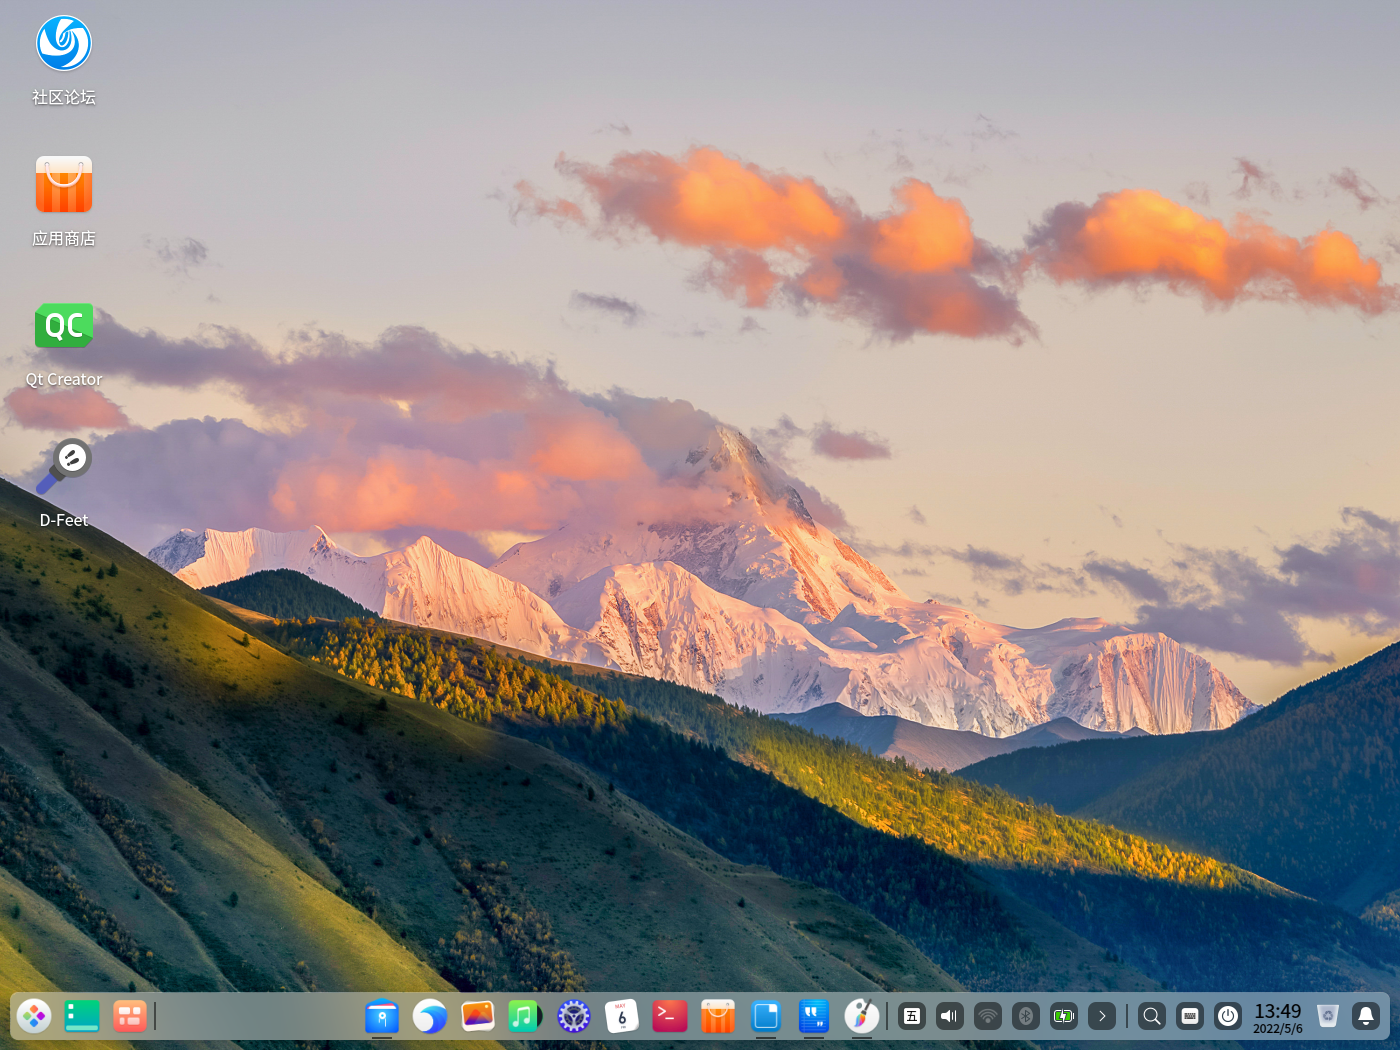The width and height of the screenshot is (1400, 1050).
Task: Open the 社区论坛 community forum shortcut
Action: click(x=64, y=43)
